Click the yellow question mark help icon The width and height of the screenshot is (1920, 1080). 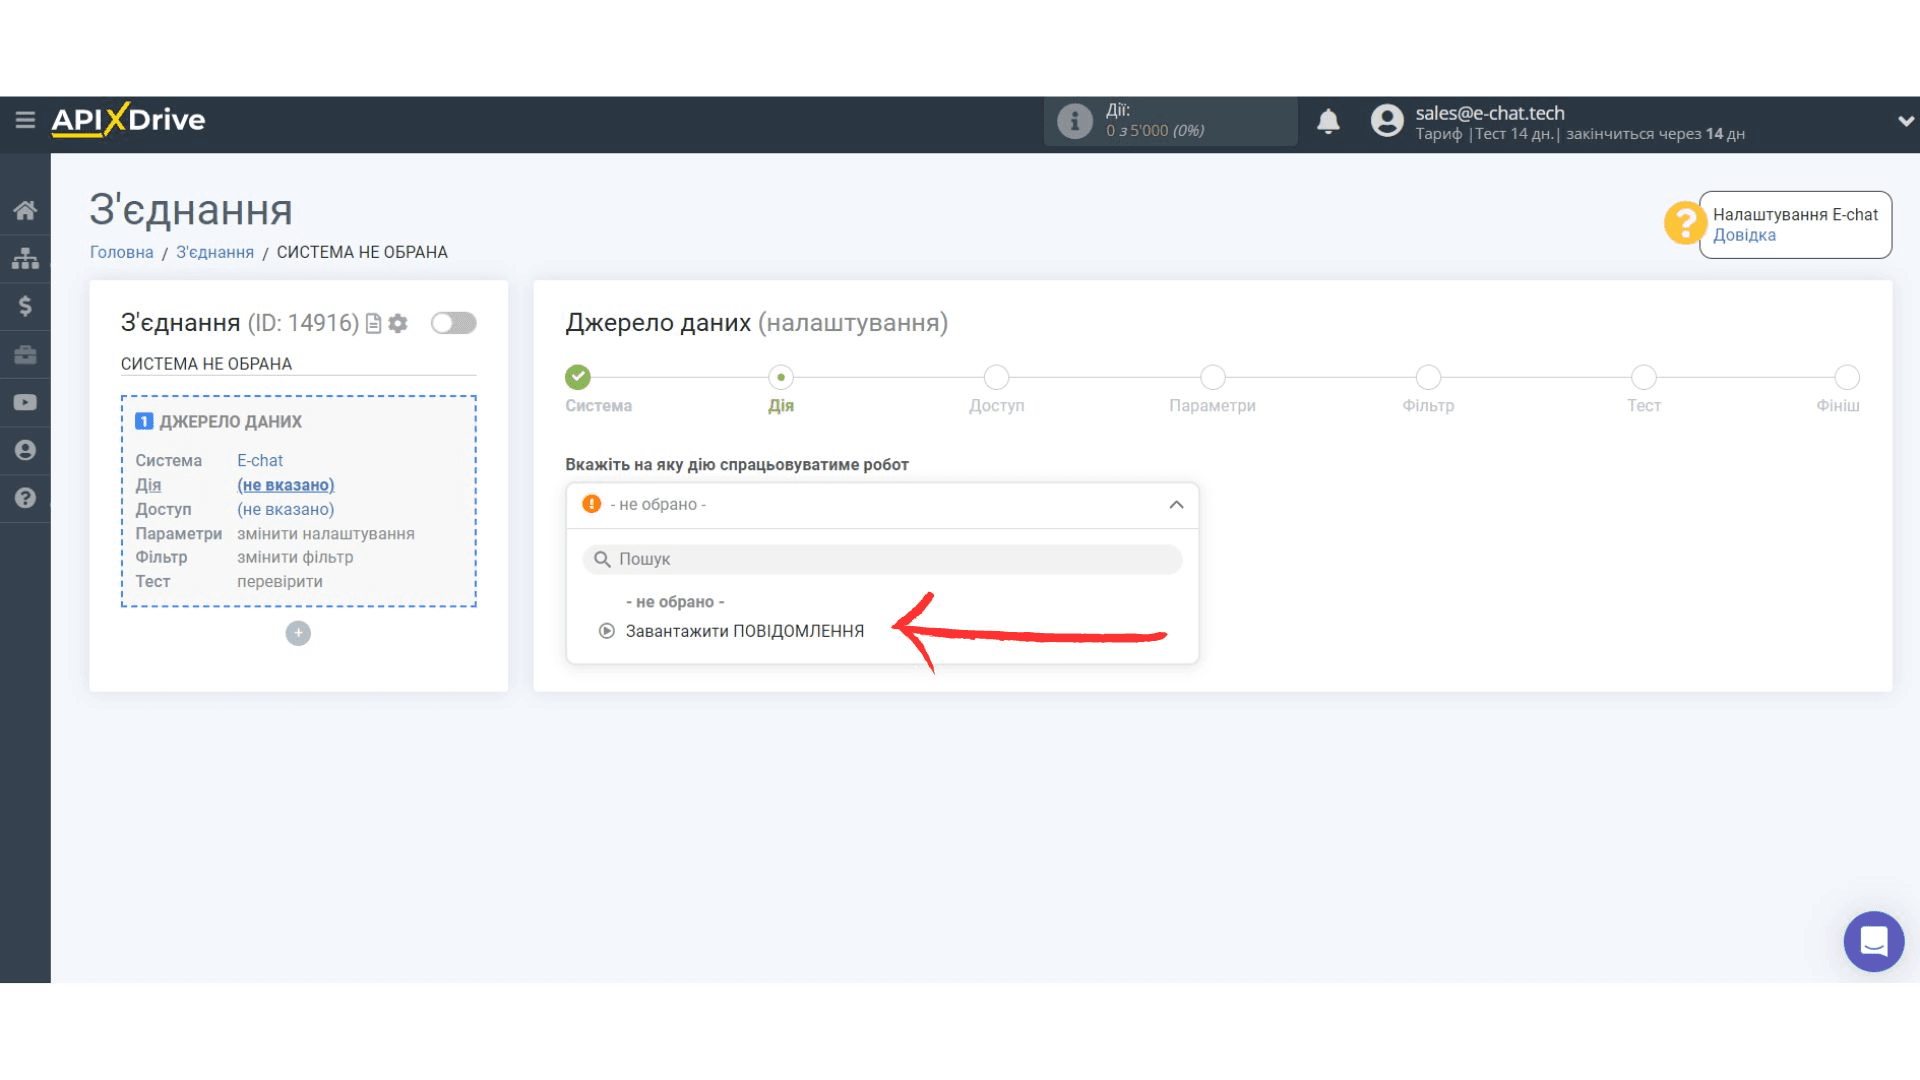pyautogui.click(x=1684, y=222)
